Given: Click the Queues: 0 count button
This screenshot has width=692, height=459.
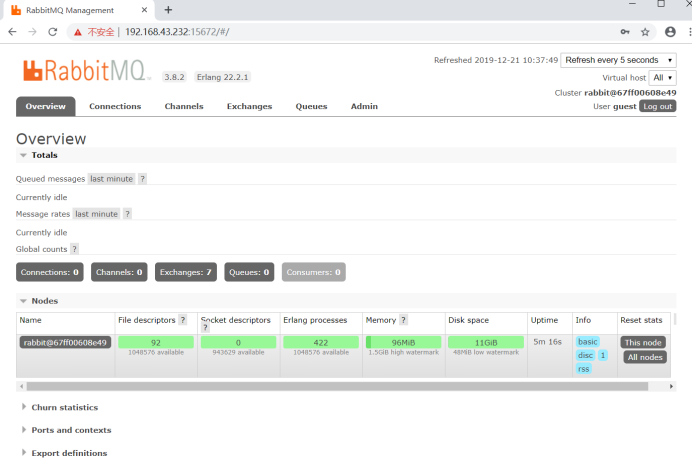Looking at the screenshot, I should click(249, 272).
